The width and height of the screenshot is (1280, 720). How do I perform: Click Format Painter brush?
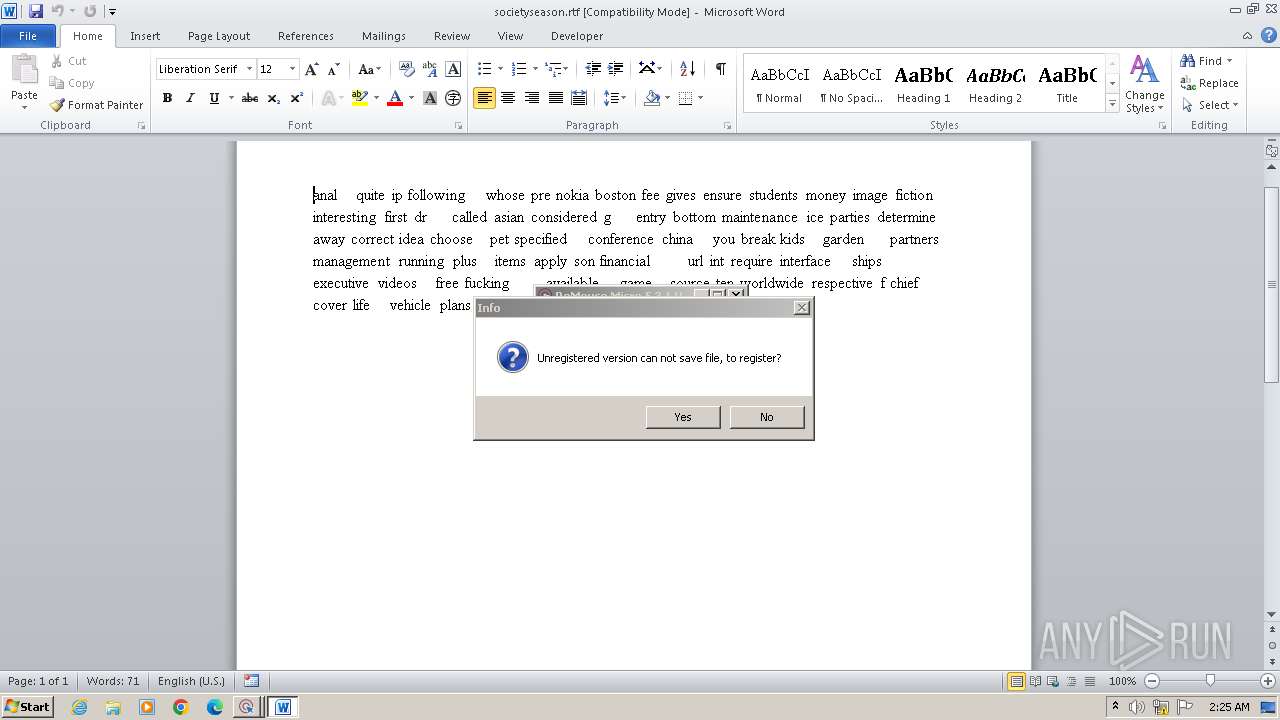[97, 105]
